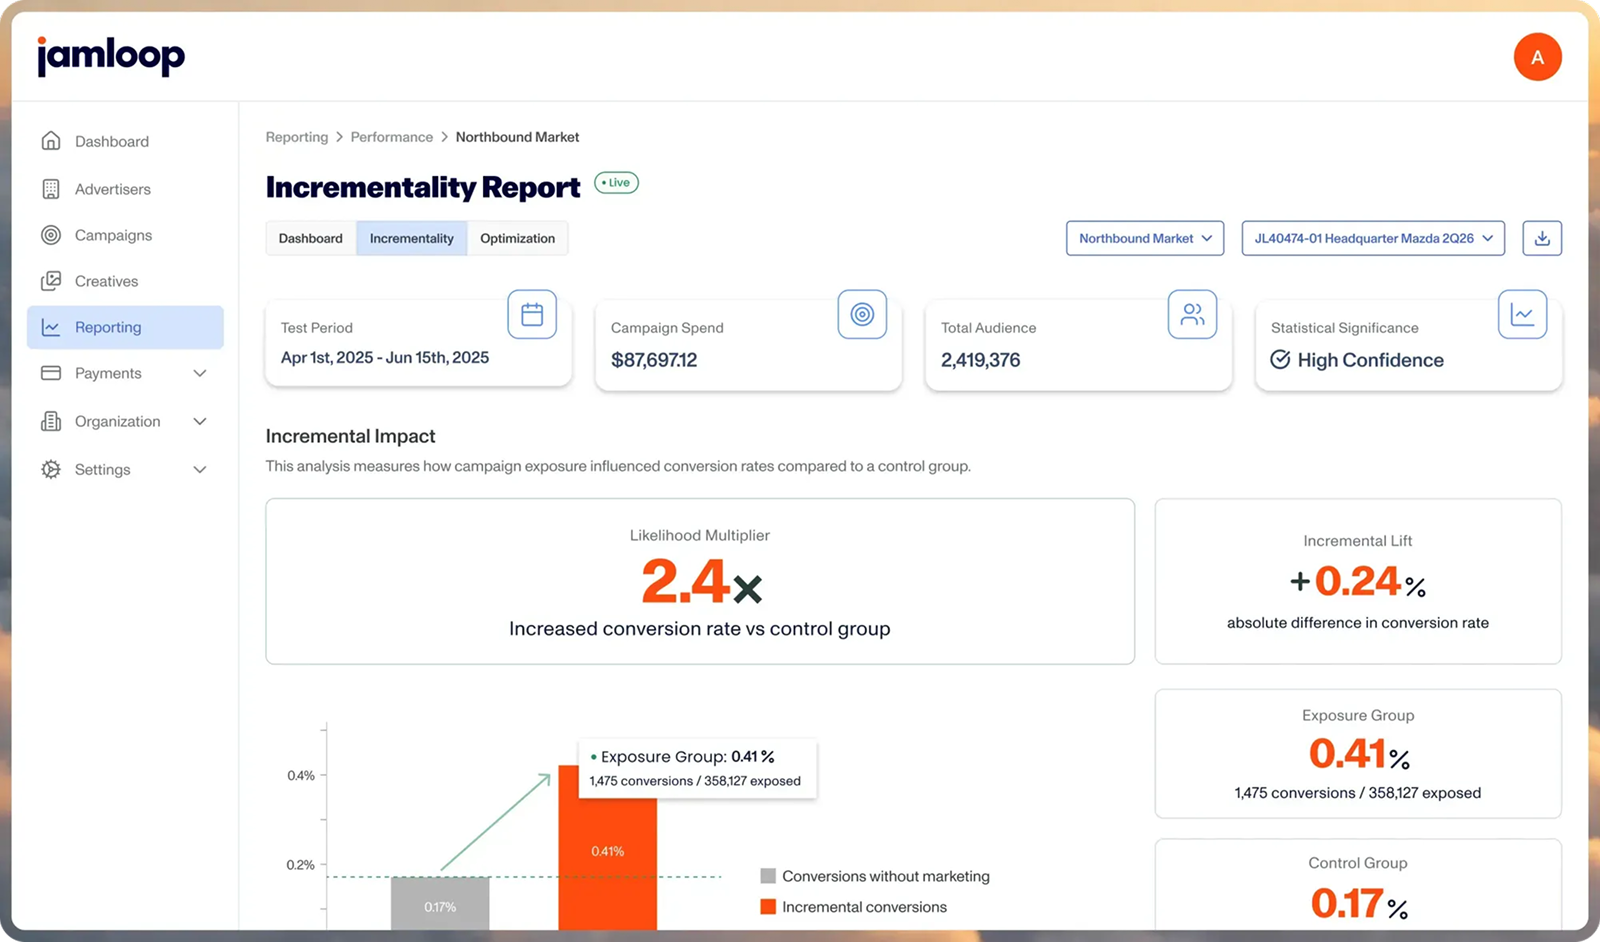Viewport: 1600px width, 942px height.
Task: Open the Northbound Market dropdown
Action: (1145, 238)
